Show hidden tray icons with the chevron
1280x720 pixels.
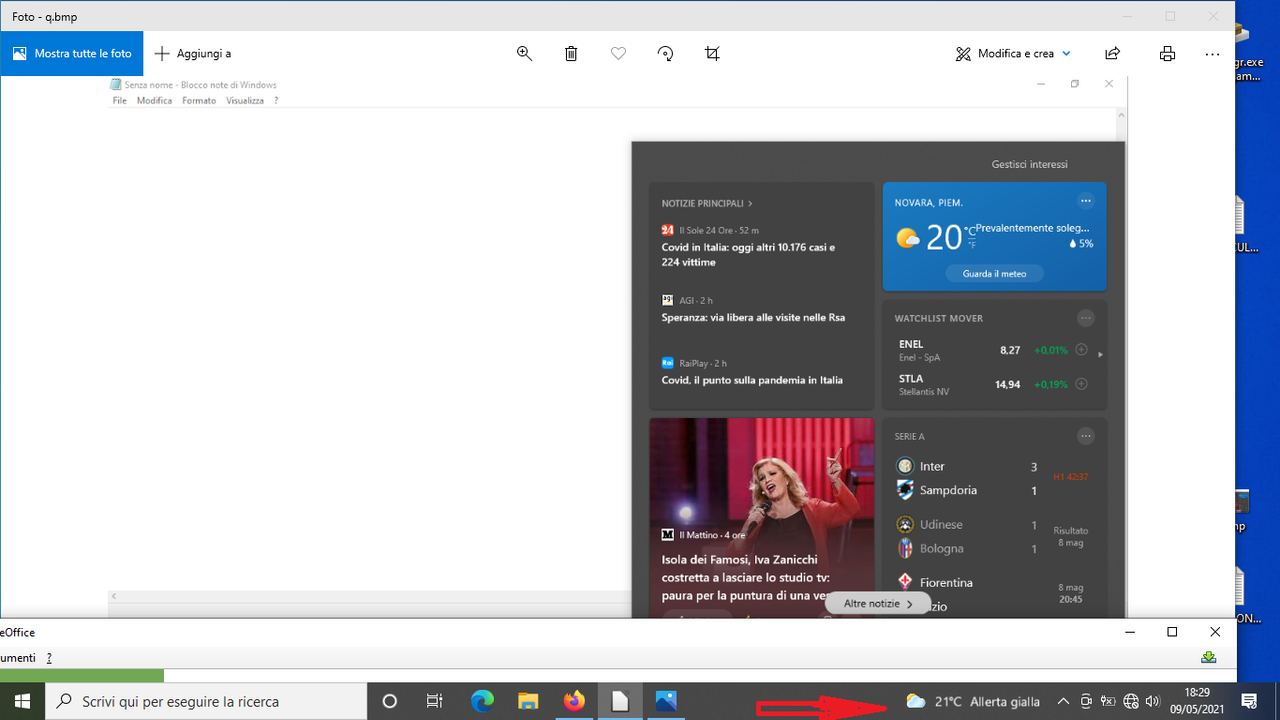click(1063, 702)
